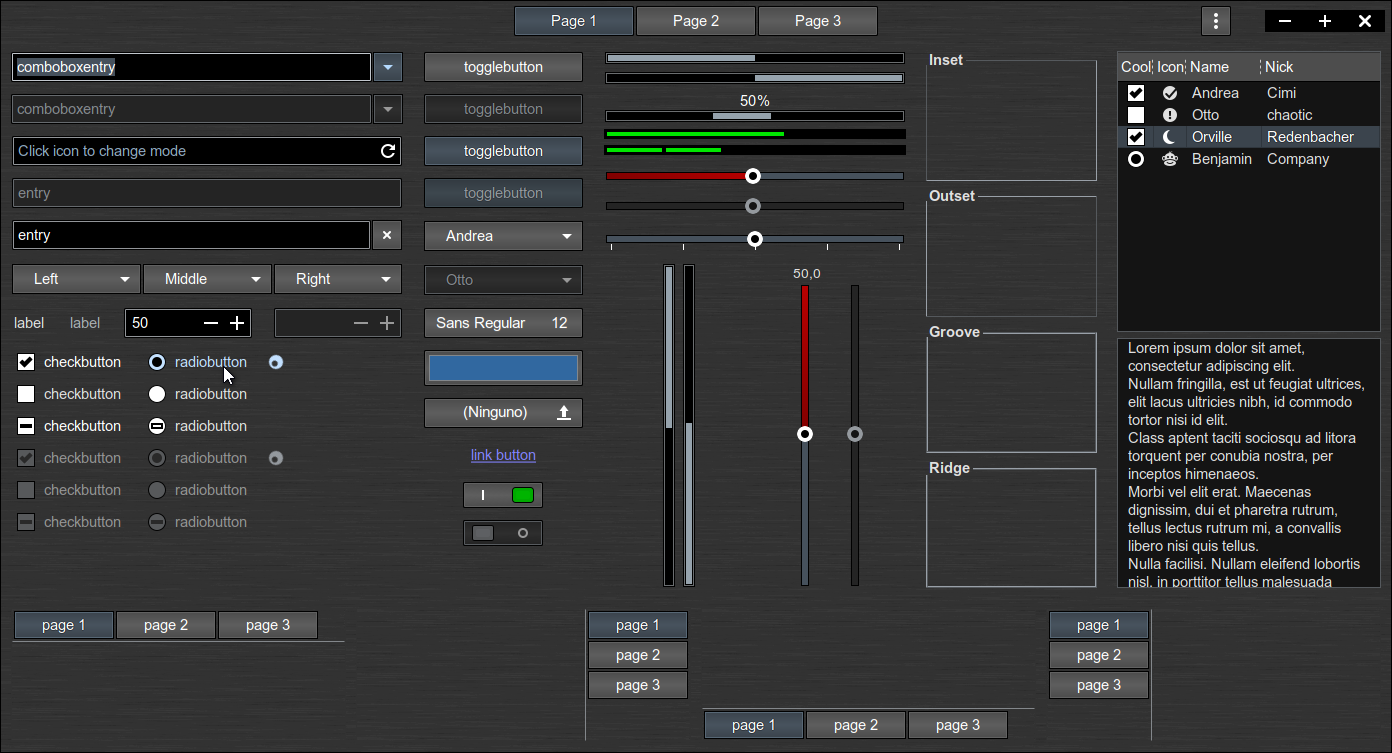Click the highlighted pressed togglebutton
Viewport: 1392px width, 753px height.
tap(503, 151)
